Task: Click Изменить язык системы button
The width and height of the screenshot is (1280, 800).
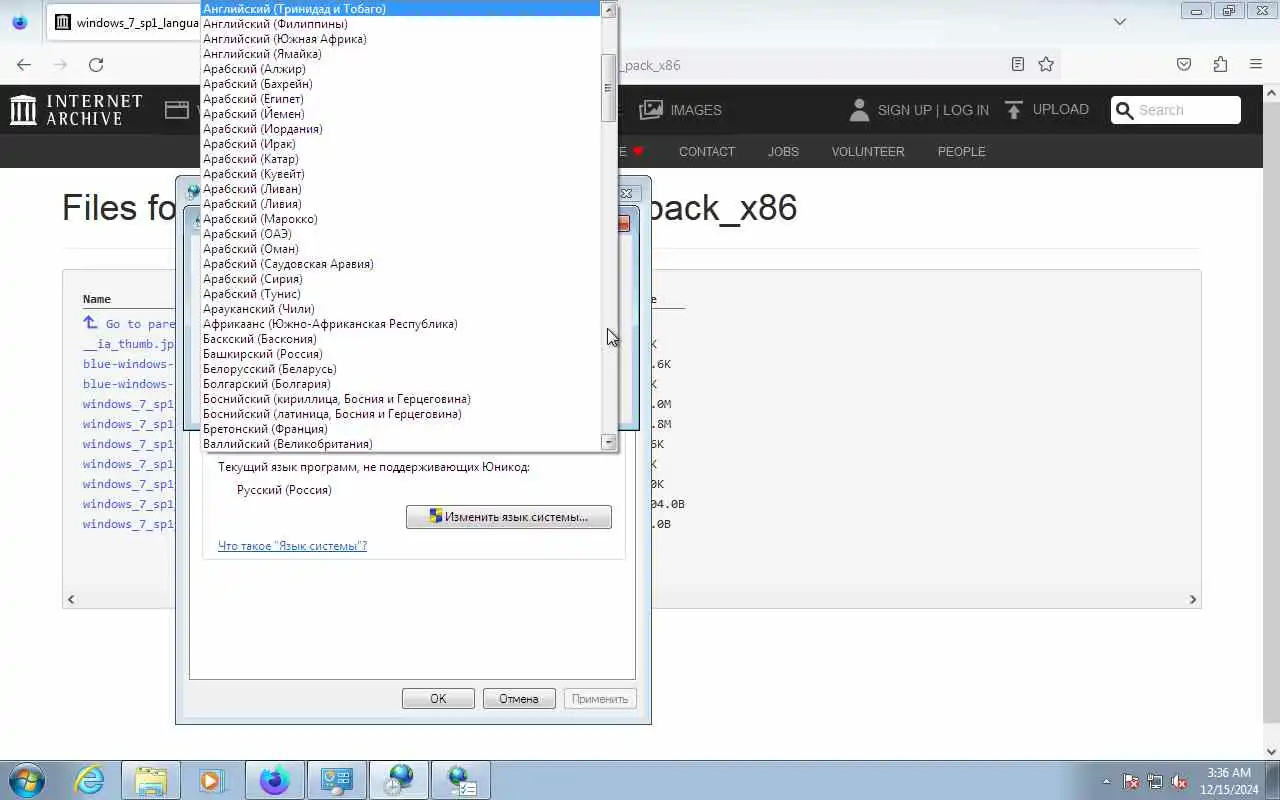Action: point(508,517)
